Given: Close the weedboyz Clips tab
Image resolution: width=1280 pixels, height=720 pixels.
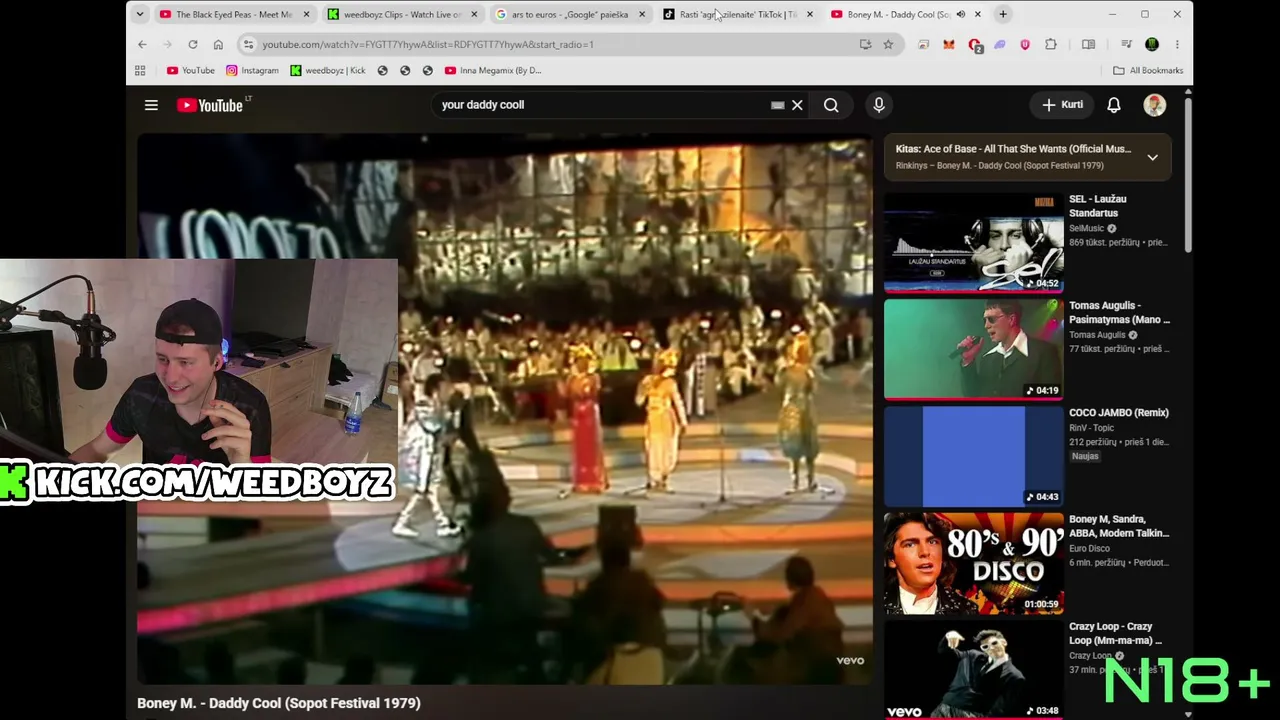Looking at the screenshot, I should tap(474, 14).
